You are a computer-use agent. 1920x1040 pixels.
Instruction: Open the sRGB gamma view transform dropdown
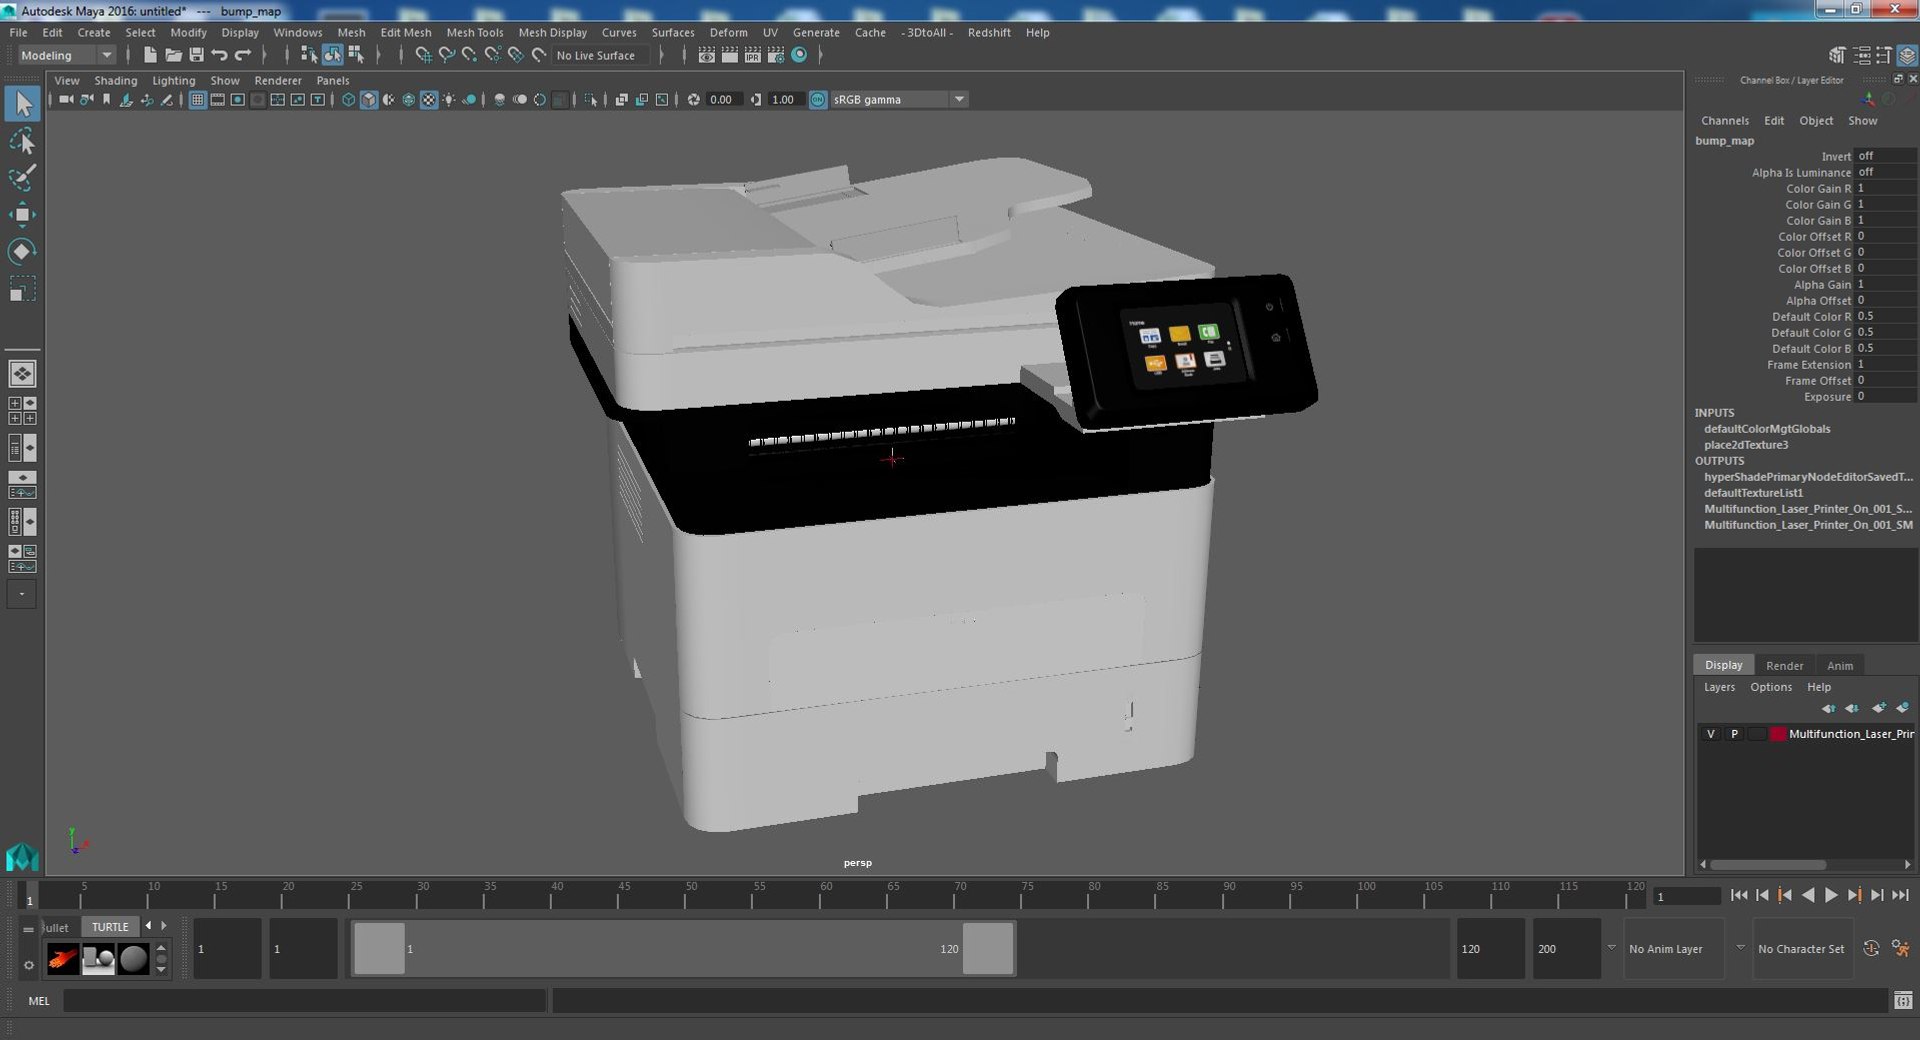(899, 99)
